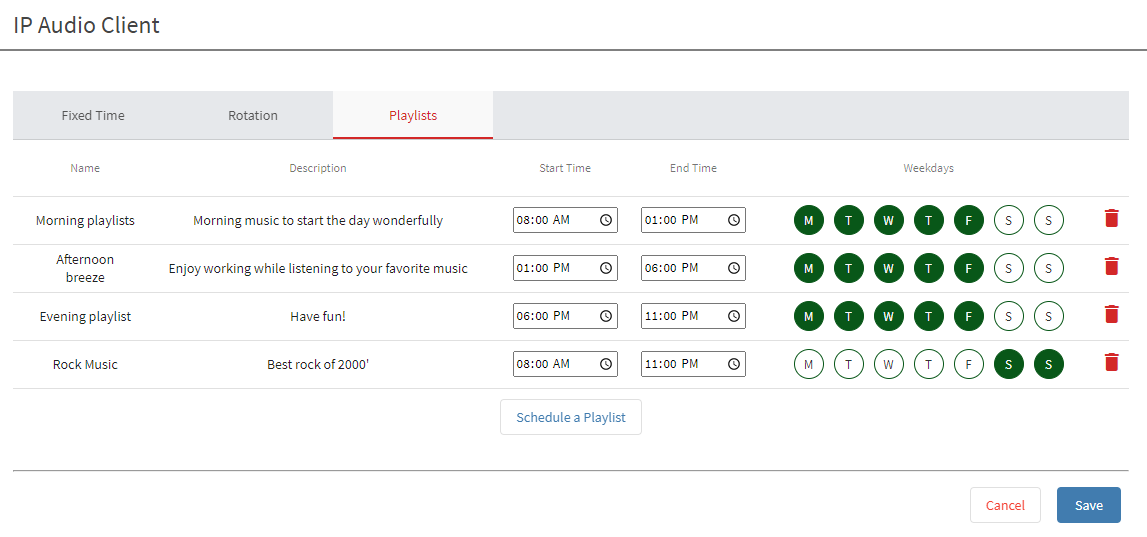
Task: Remove the Evening playlist entry
Action: (x=1111, y=315)
